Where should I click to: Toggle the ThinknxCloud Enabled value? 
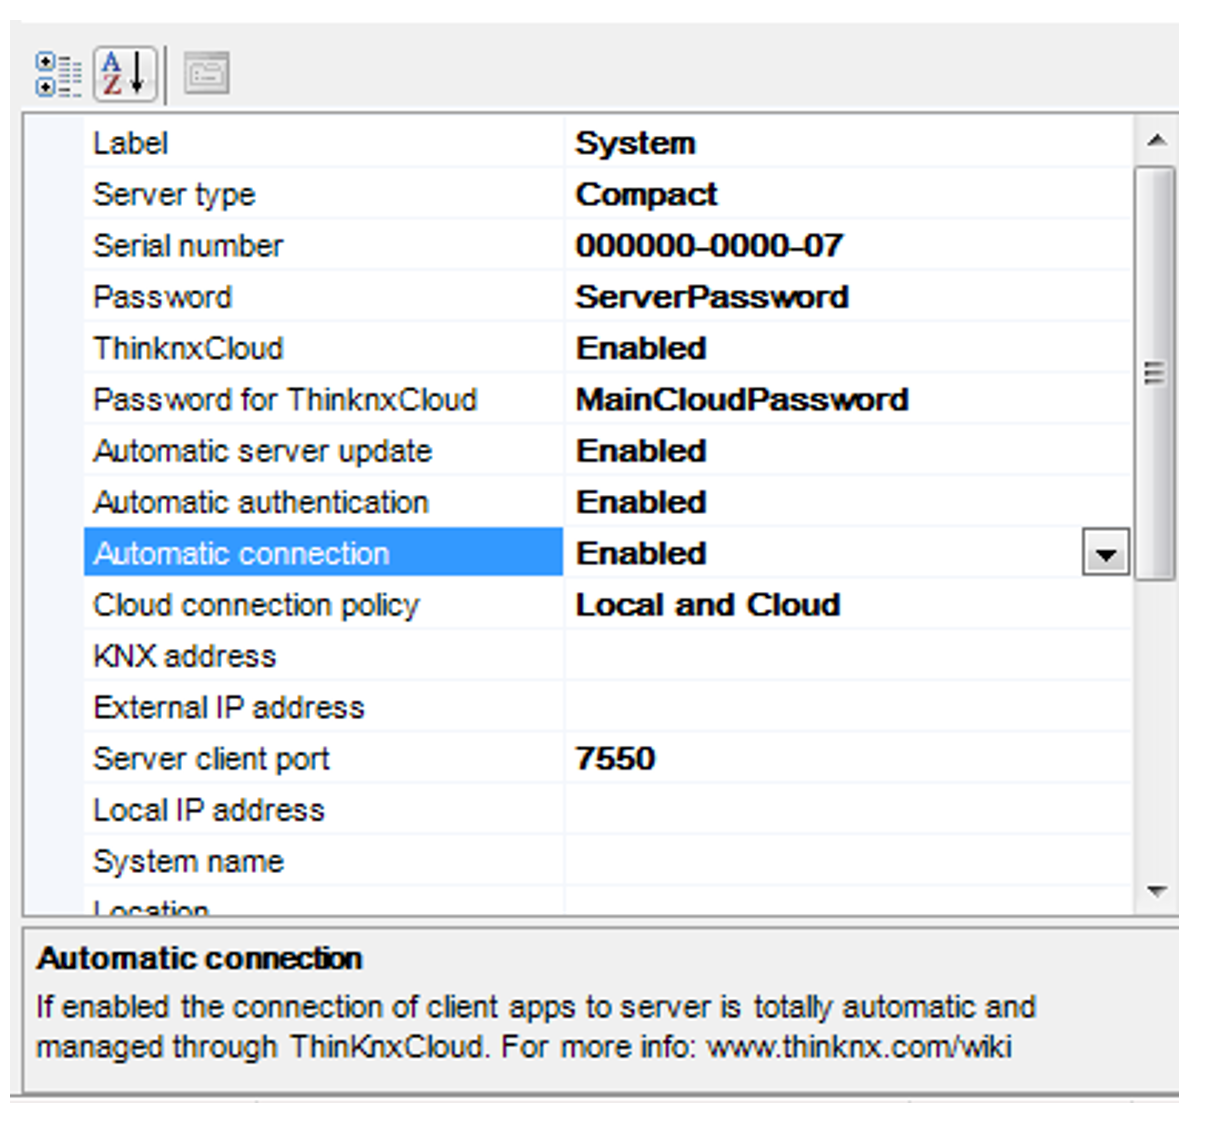(641, 348)
